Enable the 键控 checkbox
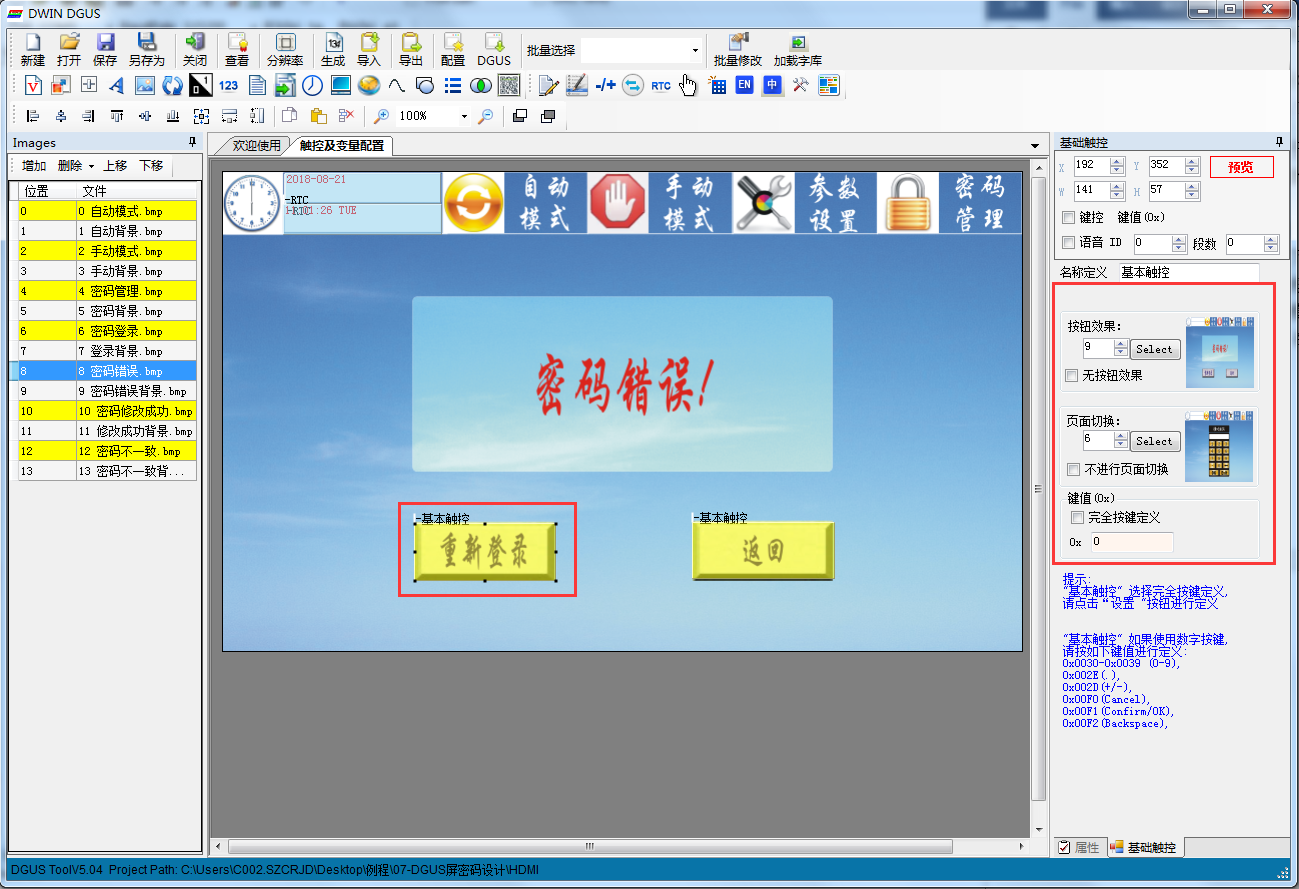Screen dimensions: 1299x889 tap(1068, 217)
